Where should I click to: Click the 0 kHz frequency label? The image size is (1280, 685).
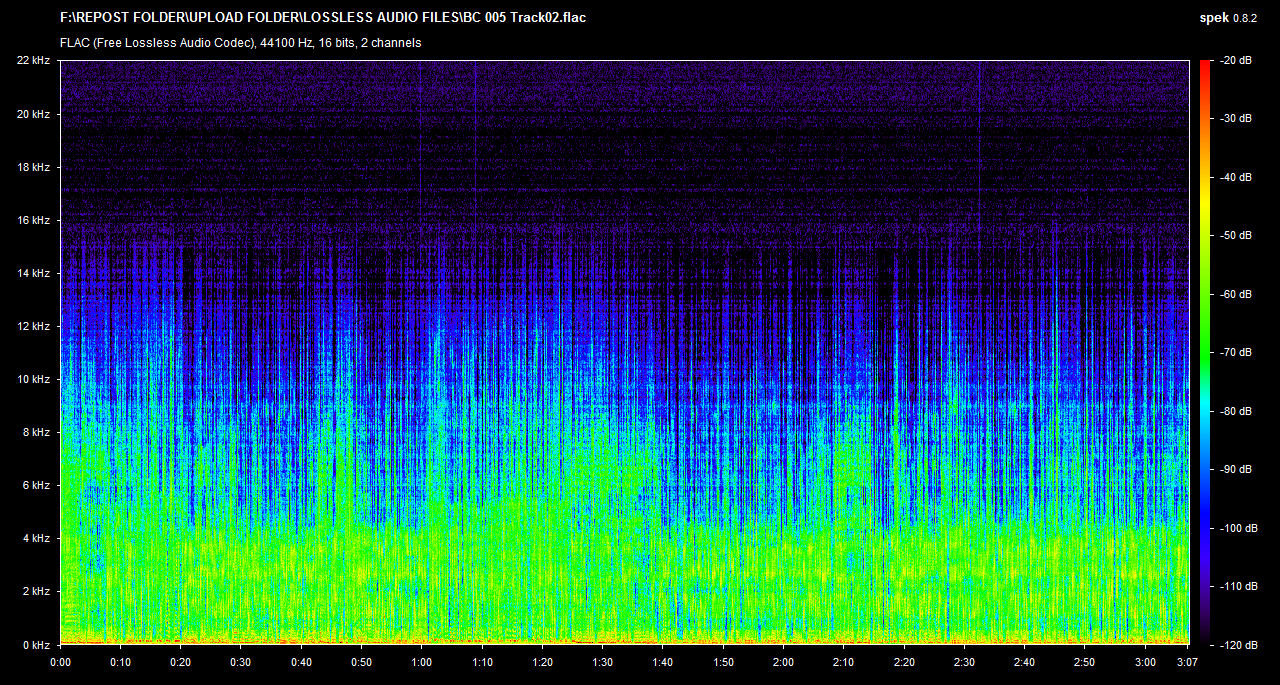pos(36,644)
